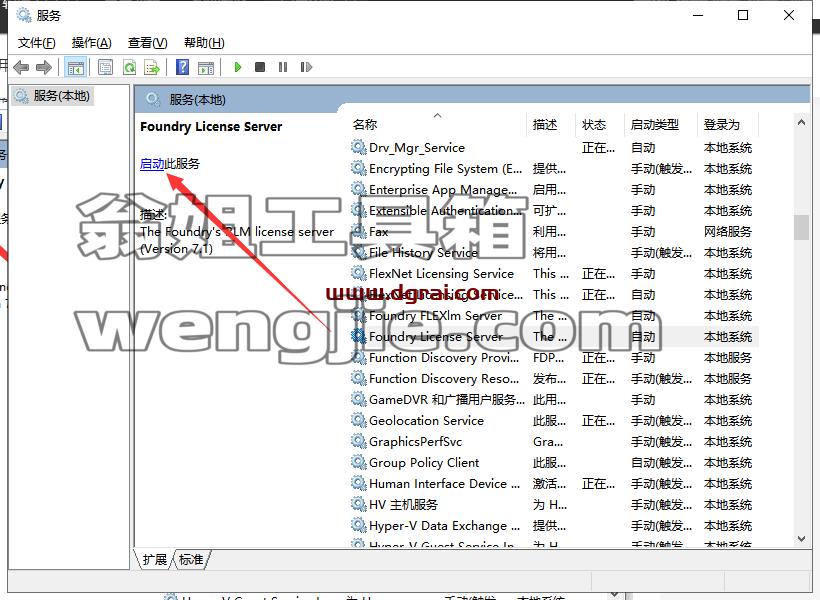This screenshot has height=600, width=820.
Task: Click the Export list toolbar icon
Action: (152, 67)
